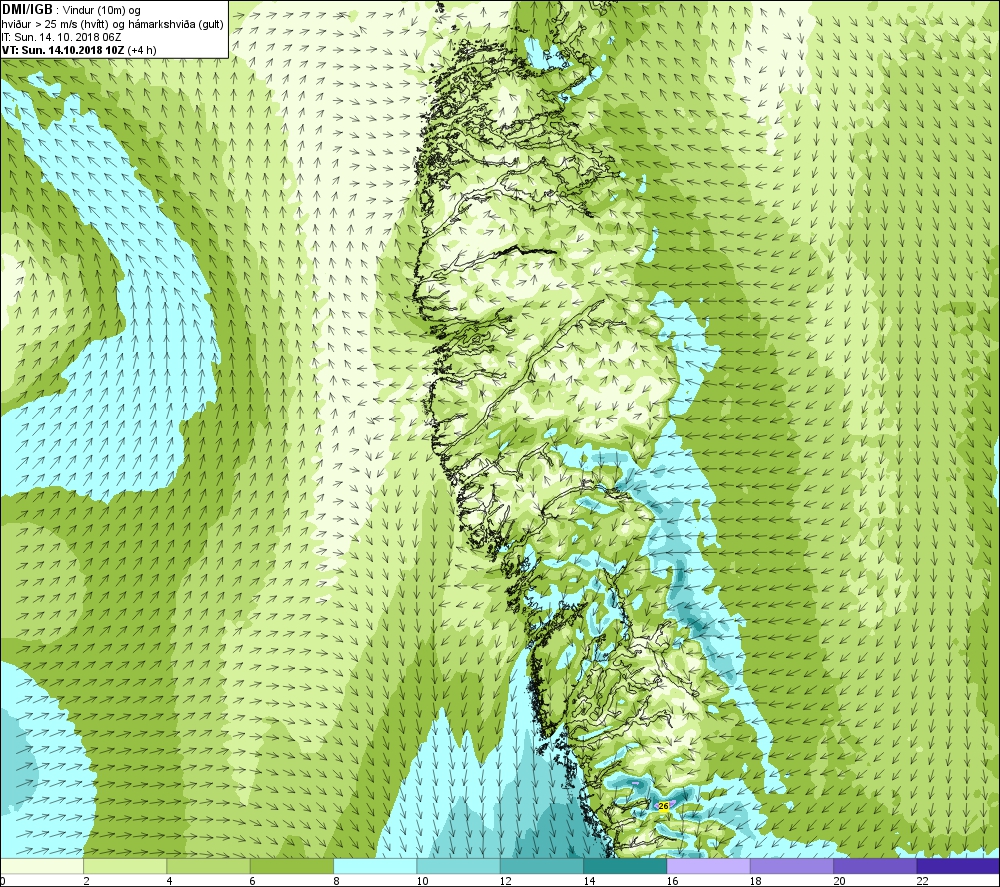Viewport: 1000px width, 887px height.
Task: Click the legend scale label '20'
Action: click(839, 881)
